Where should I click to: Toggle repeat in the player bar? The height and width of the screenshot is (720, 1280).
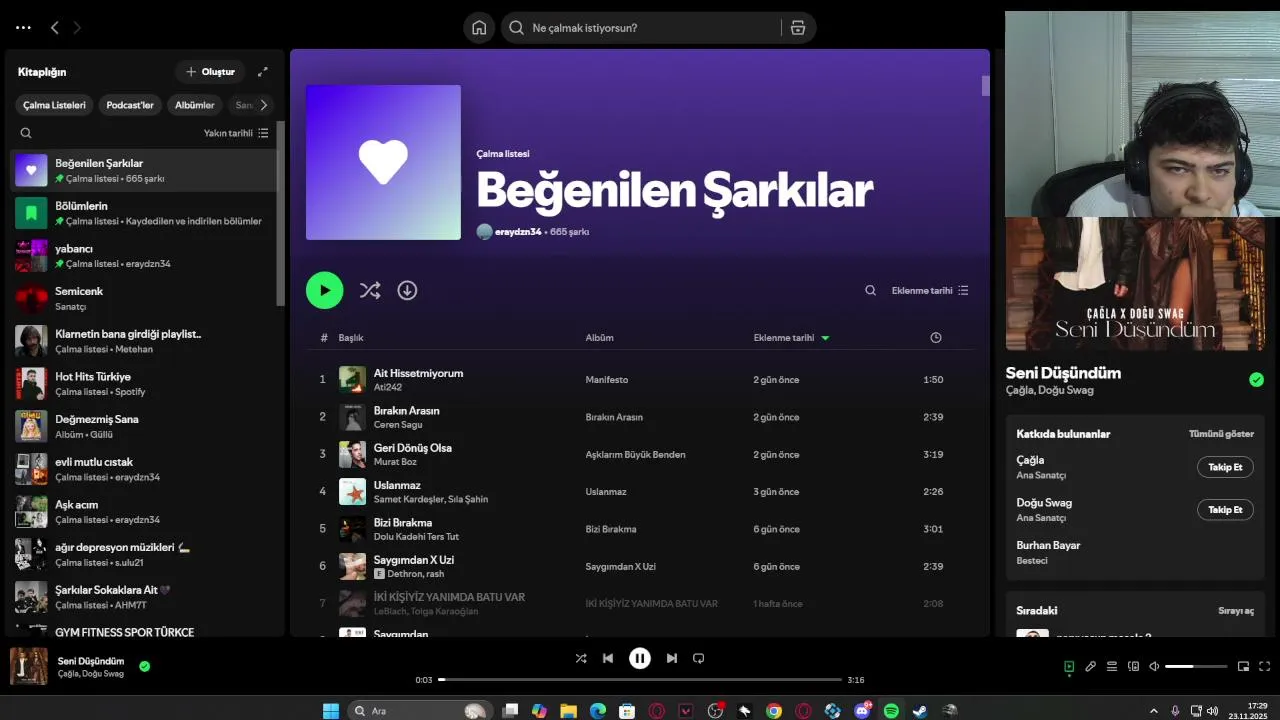tap(699, 658)
